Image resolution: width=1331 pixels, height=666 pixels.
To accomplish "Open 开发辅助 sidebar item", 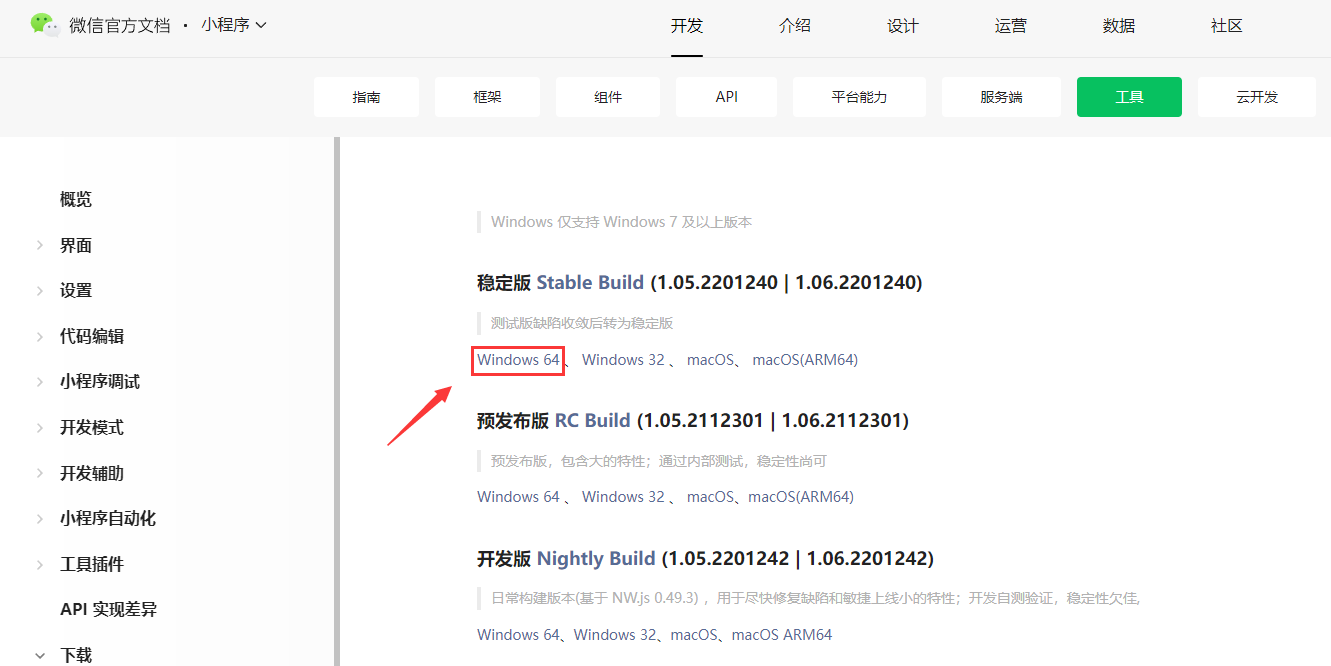I will pos(92,473).
